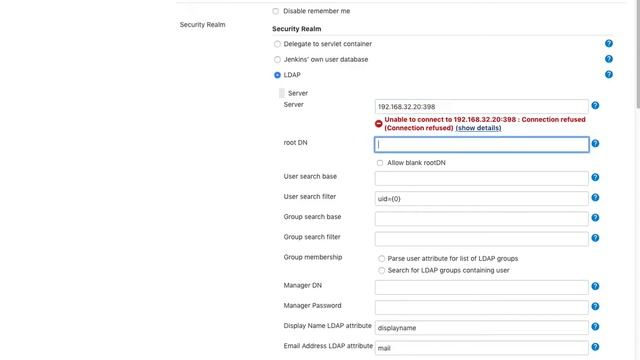
Task: Choose Parse user attribute for LDAP groups
Action: pyautogui.click(x=381, y=259)
